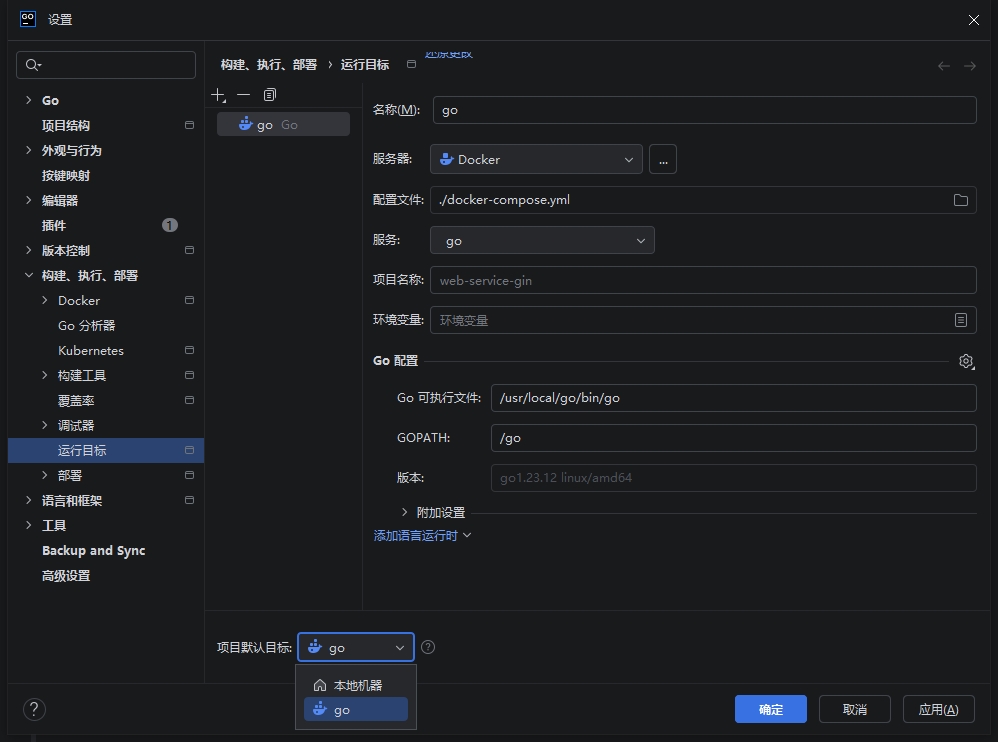Click the navigate back arrow icon
Image resolution: width=998 pixels, height=742 pixels.
[943, 66]
